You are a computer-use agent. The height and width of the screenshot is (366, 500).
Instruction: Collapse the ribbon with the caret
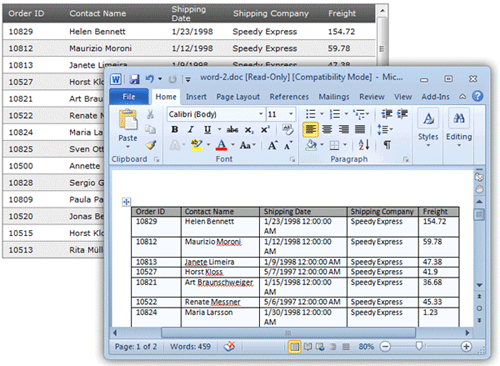coord(462,97)
